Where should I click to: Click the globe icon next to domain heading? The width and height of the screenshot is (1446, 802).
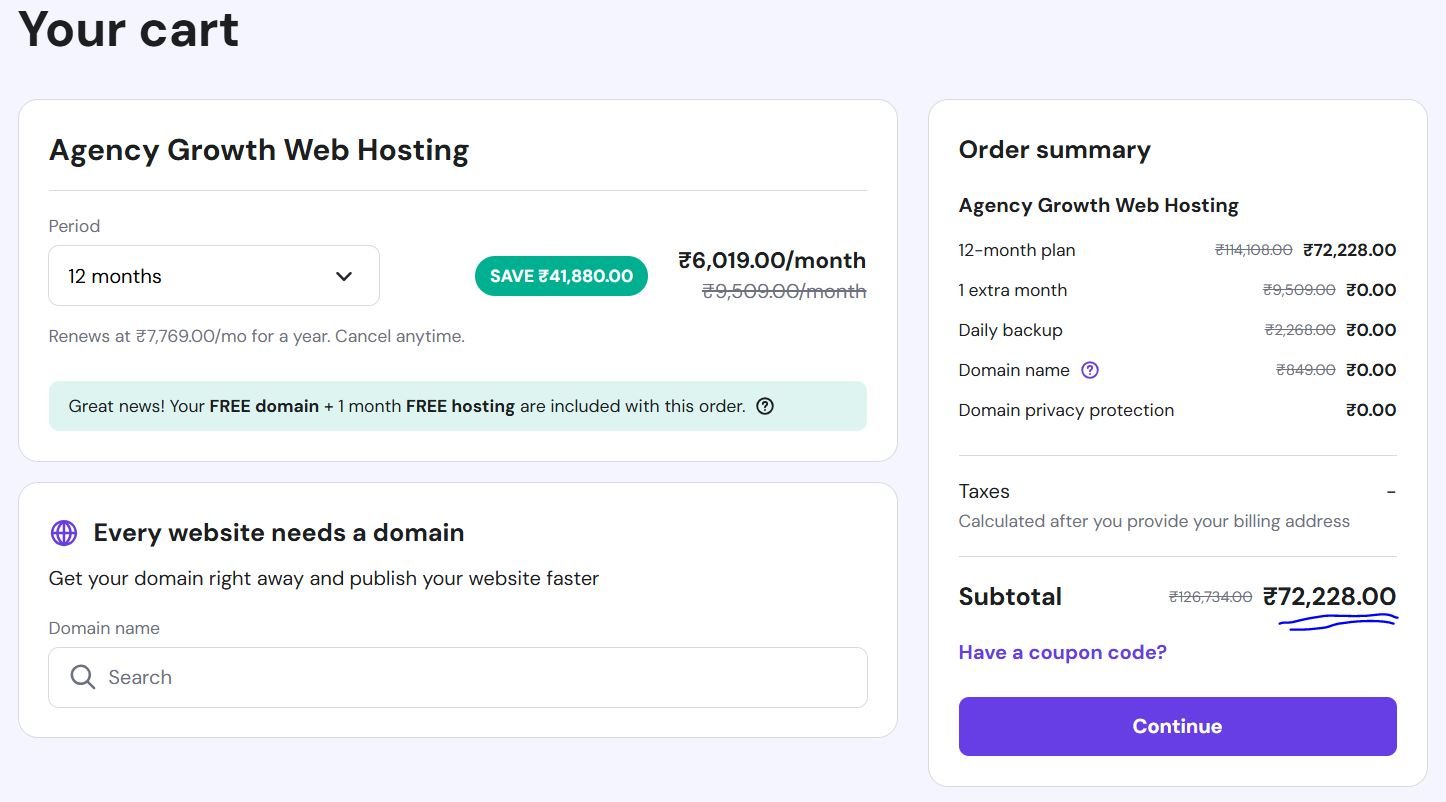pos(64,533)
